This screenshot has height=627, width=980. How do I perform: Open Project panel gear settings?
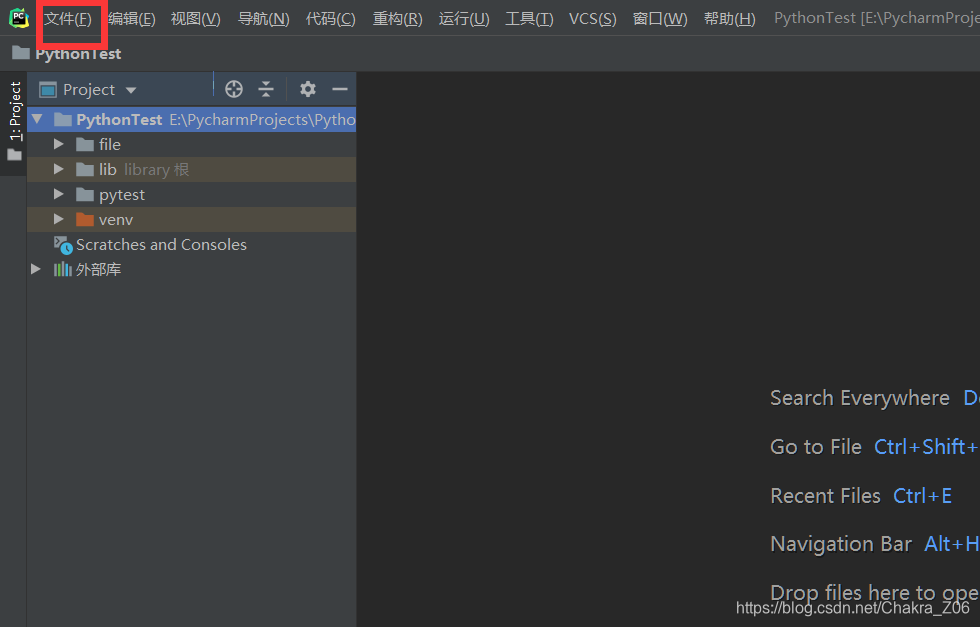[x=308, y=89]
